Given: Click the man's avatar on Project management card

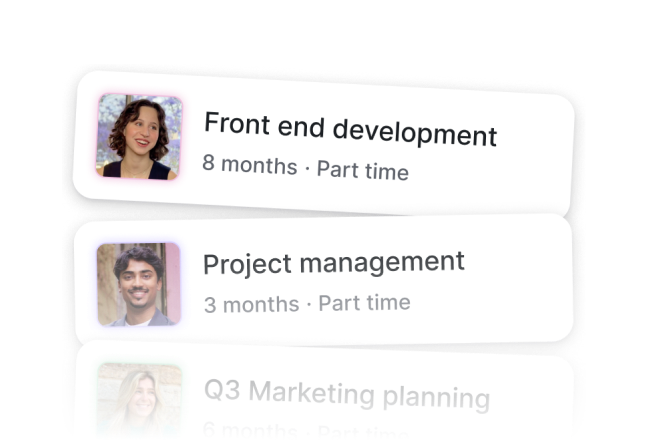Looking at the screenshot, I should click(x=139, y=284).
